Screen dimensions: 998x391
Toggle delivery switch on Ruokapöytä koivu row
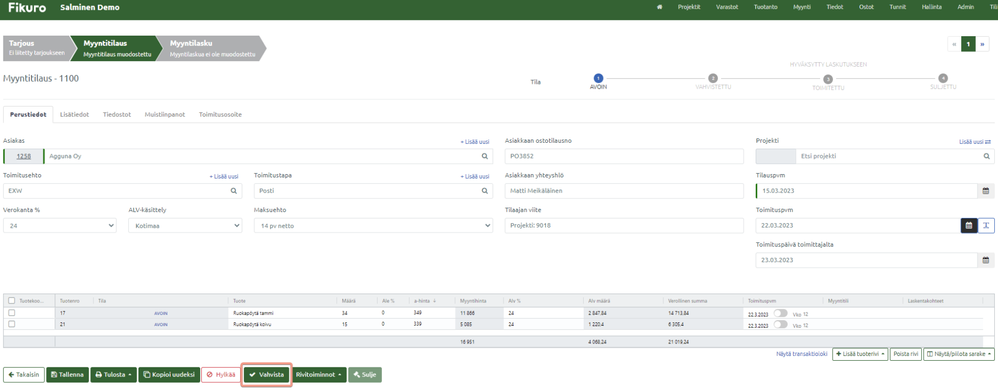781,324
